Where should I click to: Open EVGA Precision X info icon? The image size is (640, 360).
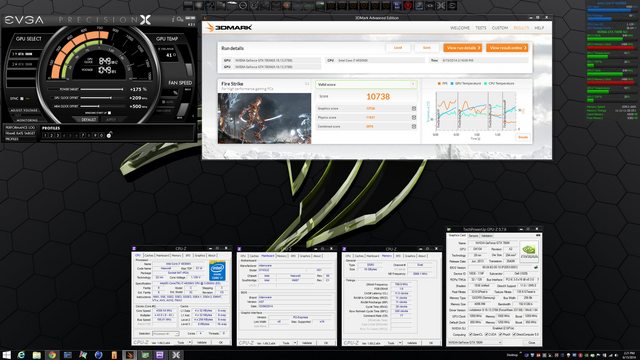point(173,19)
